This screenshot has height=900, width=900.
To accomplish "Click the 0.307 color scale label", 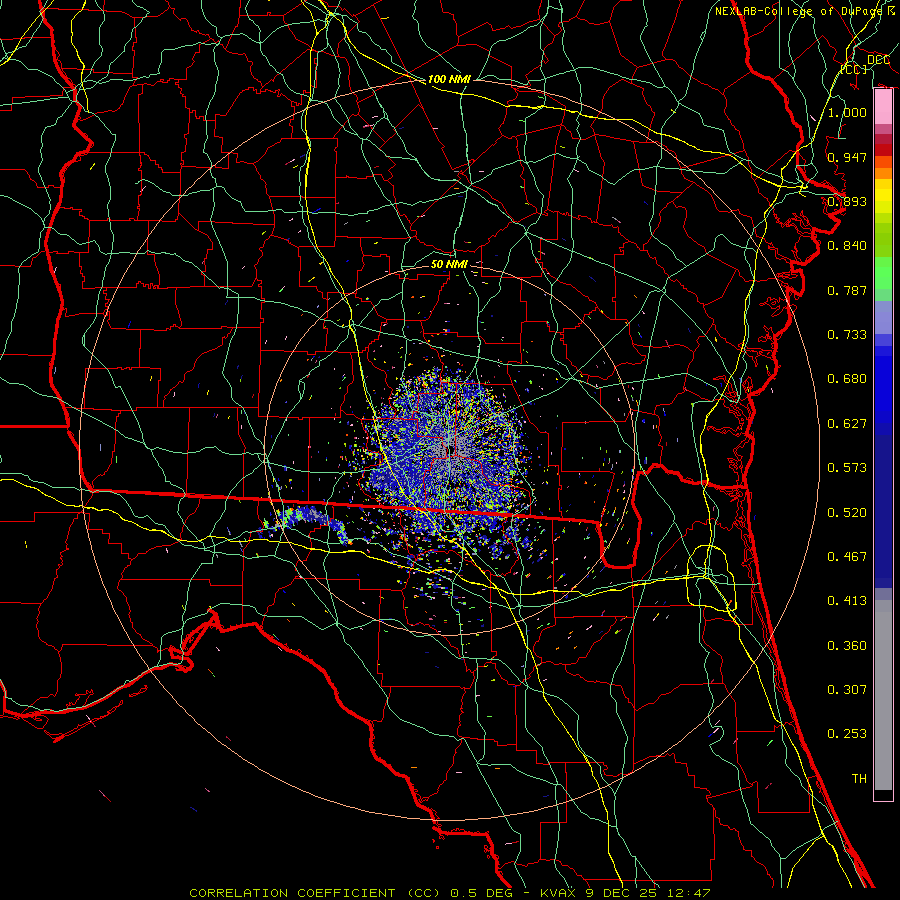I will 847,689.
